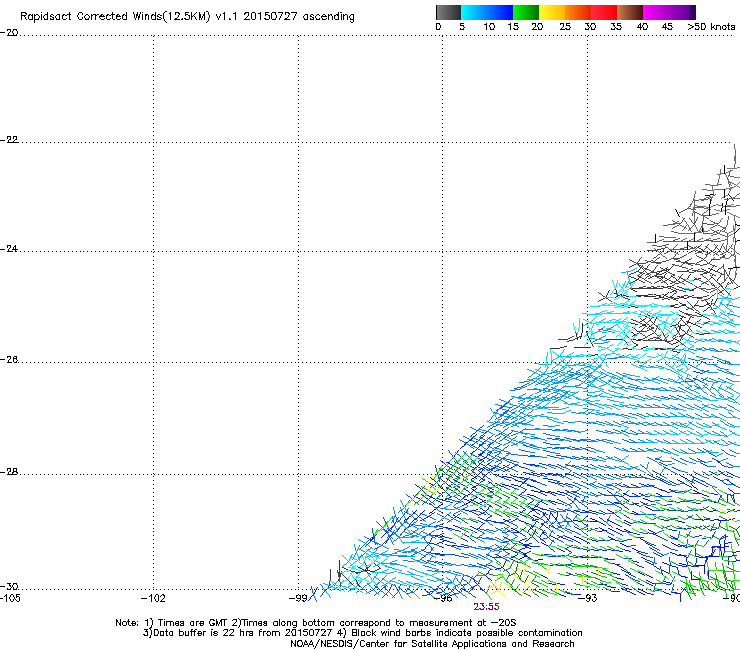This screenshot has width=740, height=650.
Task: Click the legend label '25'
Action: pyautogui.click(x=565, y=27)
